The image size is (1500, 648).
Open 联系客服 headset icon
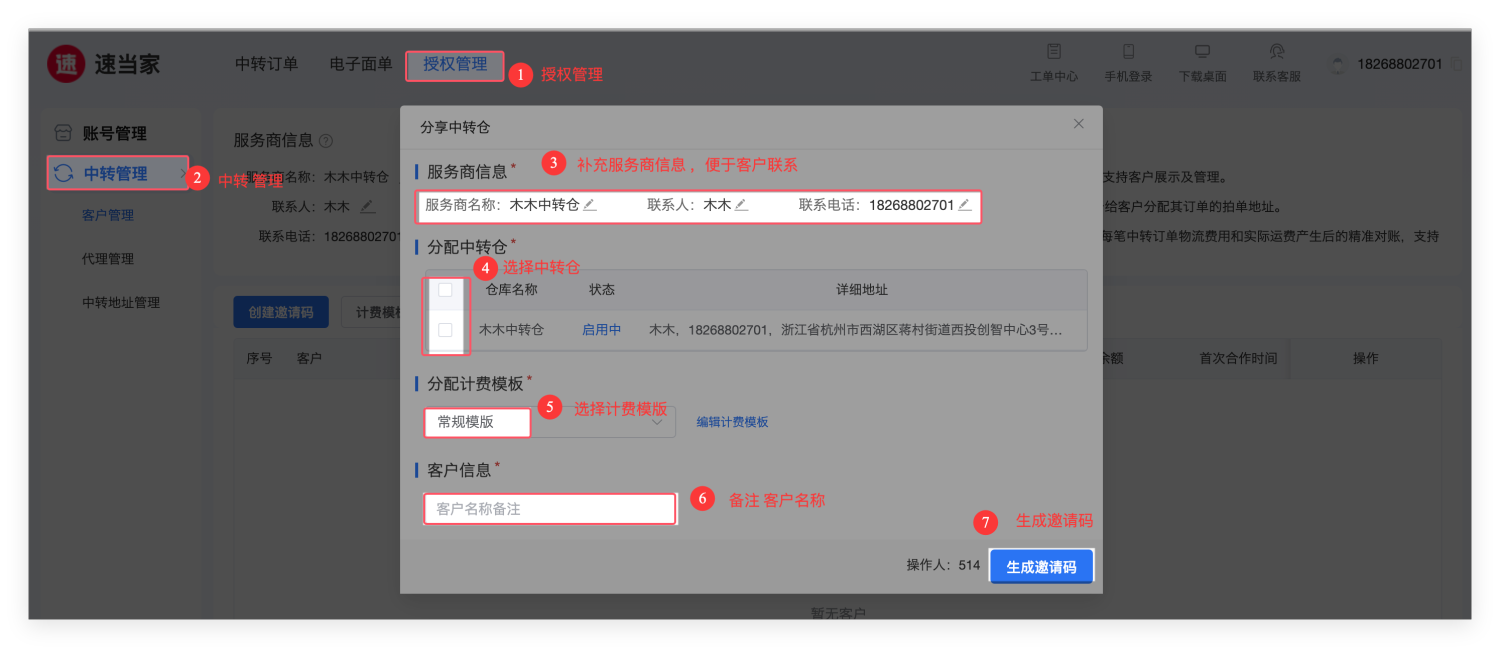(1276, 52)
